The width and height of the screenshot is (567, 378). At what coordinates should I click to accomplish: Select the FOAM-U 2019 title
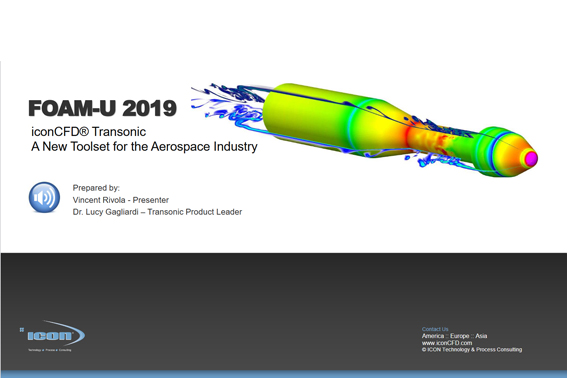coord(102,108)
